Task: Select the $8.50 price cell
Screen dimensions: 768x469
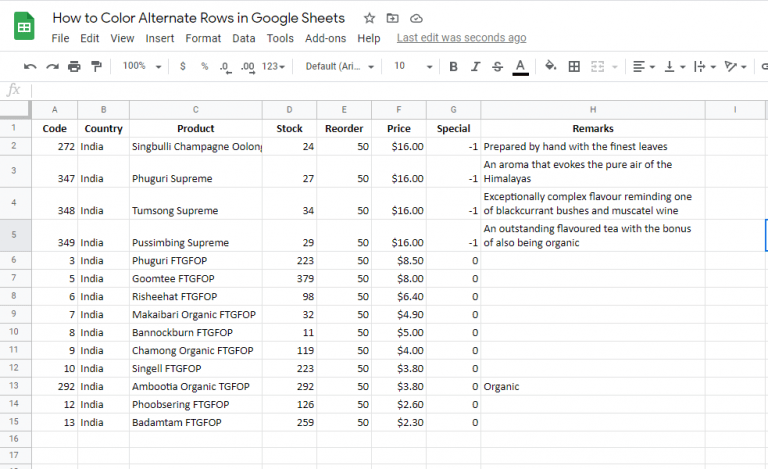Action: [399, 260]
